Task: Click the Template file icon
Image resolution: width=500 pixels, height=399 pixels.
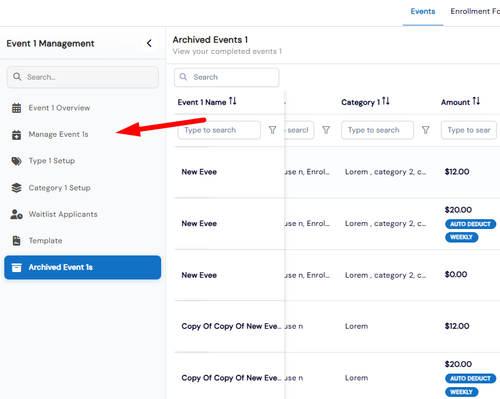Action: 16,241
